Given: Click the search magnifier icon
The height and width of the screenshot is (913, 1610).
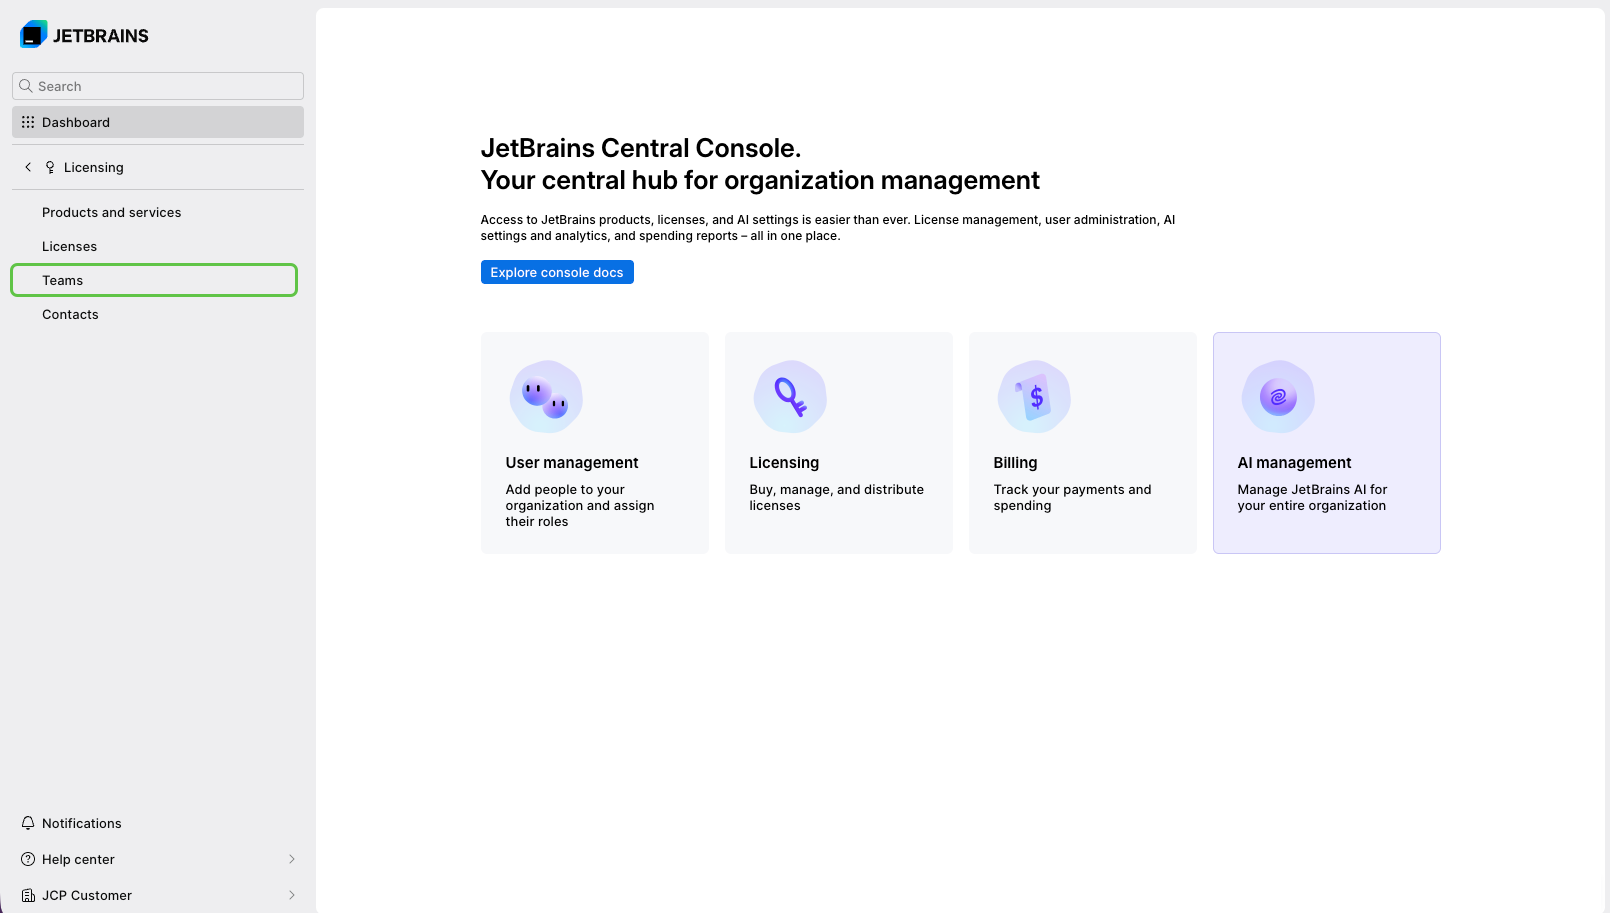Looking at the screenshot, I should [26, 86].
